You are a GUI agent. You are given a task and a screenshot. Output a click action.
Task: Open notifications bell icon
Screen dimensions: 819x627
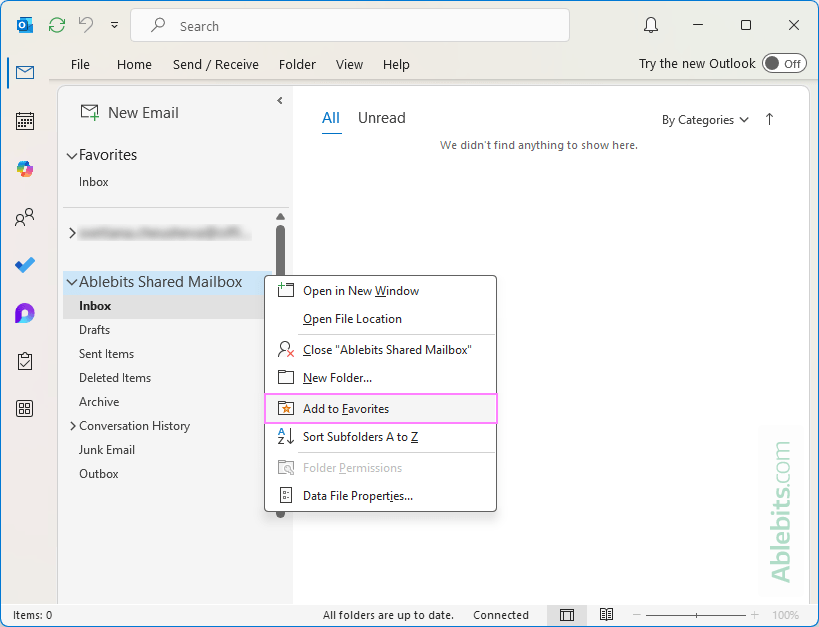click(x=651, y=25)
